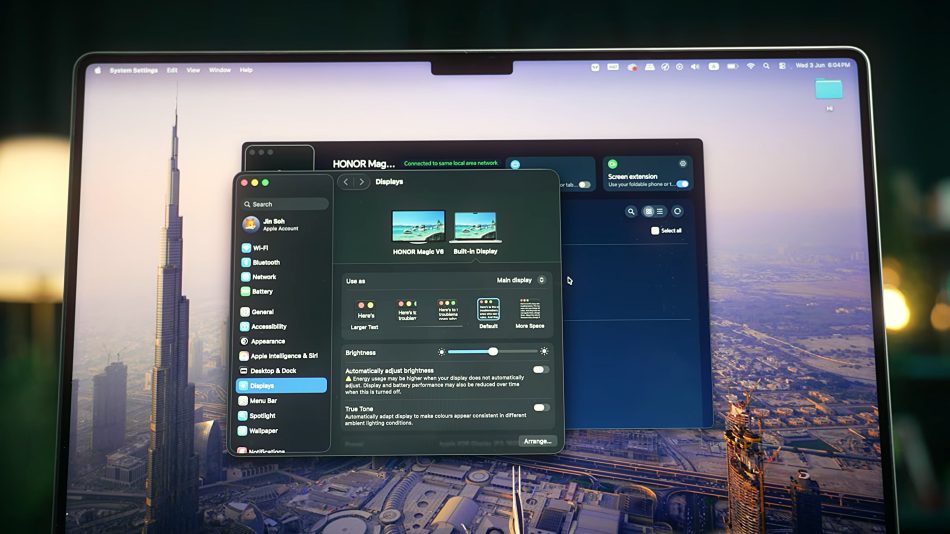Image resolution: width=950 pixels, height=534 pixels.
Task: Select the highlighted Displays sidebar item
Action: tap(282, 385)
